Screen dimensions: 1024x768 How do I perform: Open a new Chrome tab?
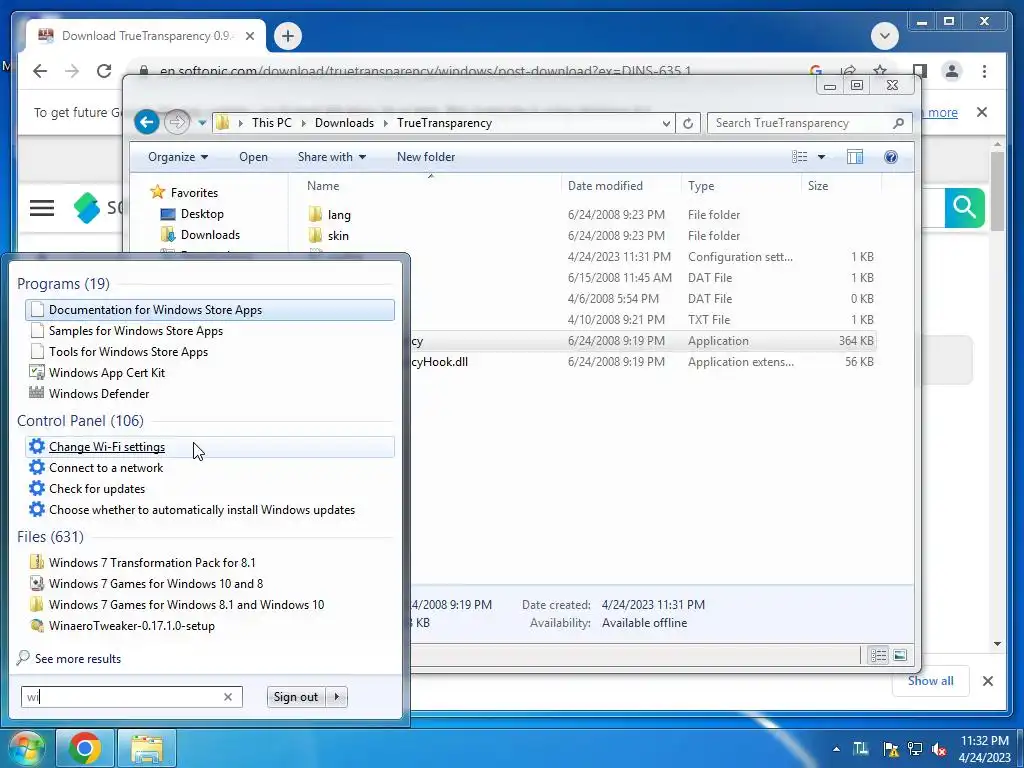click(288, 36)
